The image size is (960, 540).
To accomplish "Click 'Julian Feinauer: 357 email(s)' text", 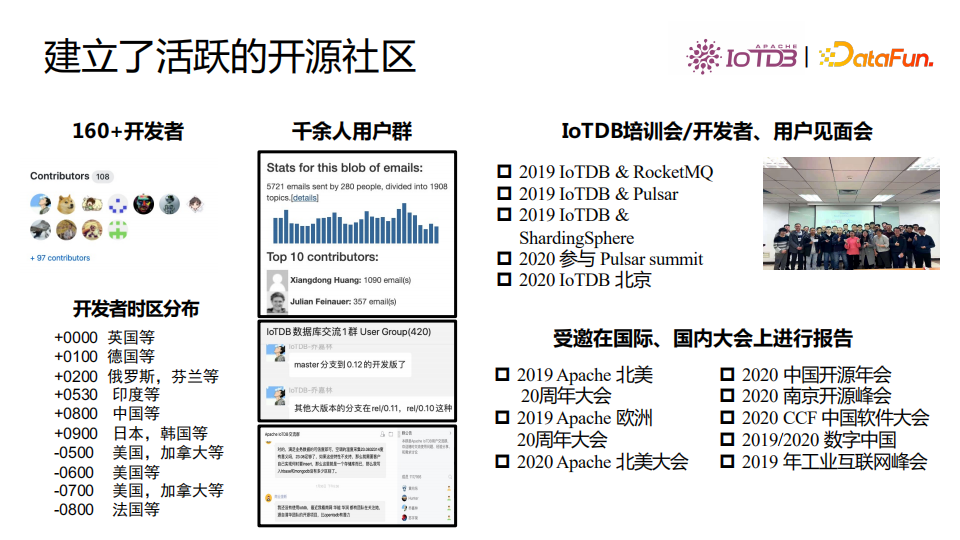I will [x=343, y=302].
